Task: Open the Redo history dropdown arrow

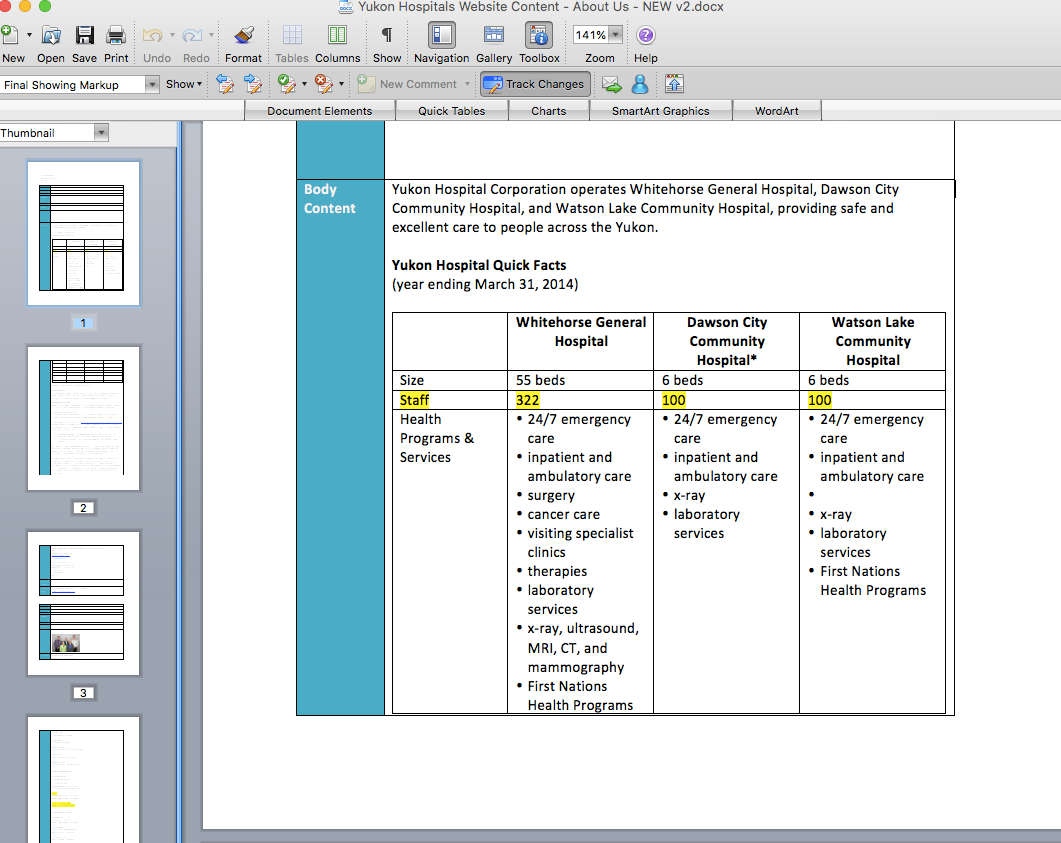Action: [x=212, y=35]
